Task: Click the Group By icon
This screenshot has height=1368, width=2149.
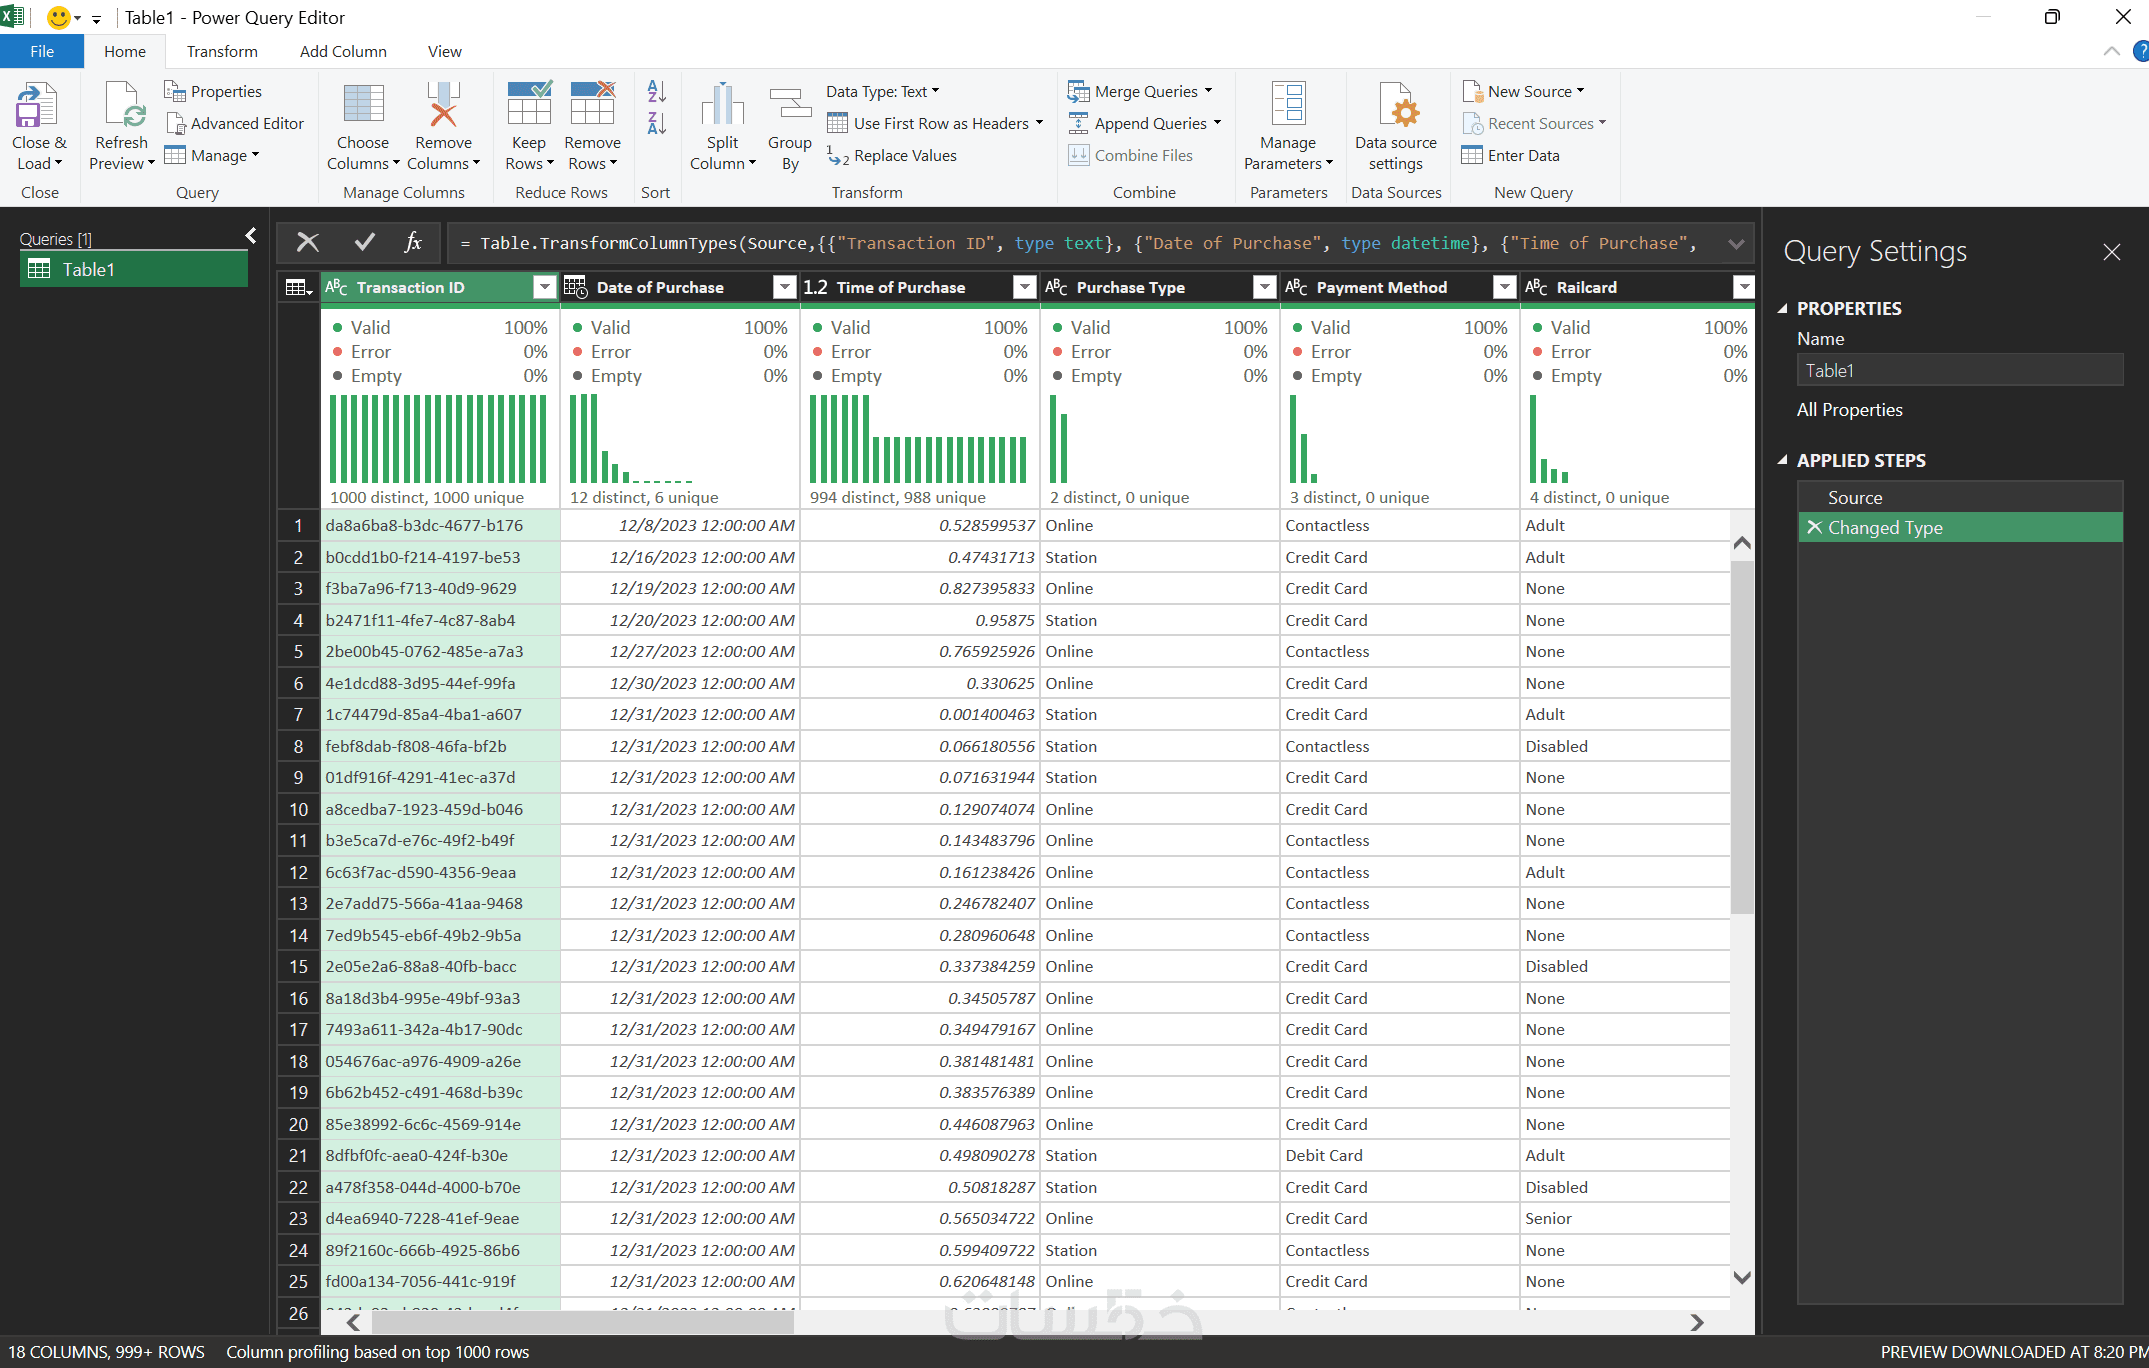Action: 790,105
